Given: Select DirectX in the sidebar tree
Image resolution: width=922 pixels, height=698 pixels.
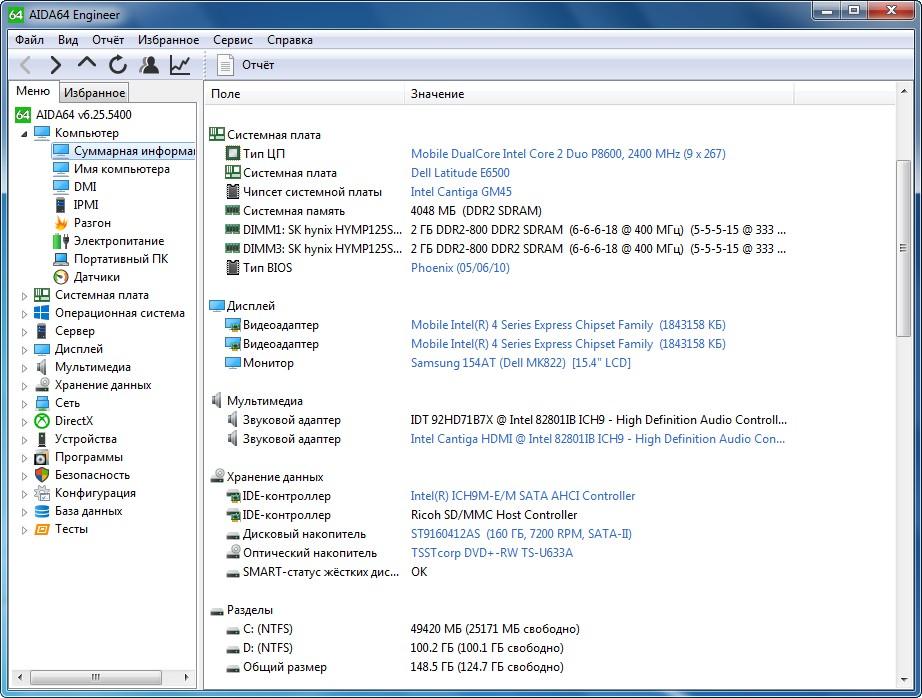Looking at the screenshot, I should tap(73, 421).
